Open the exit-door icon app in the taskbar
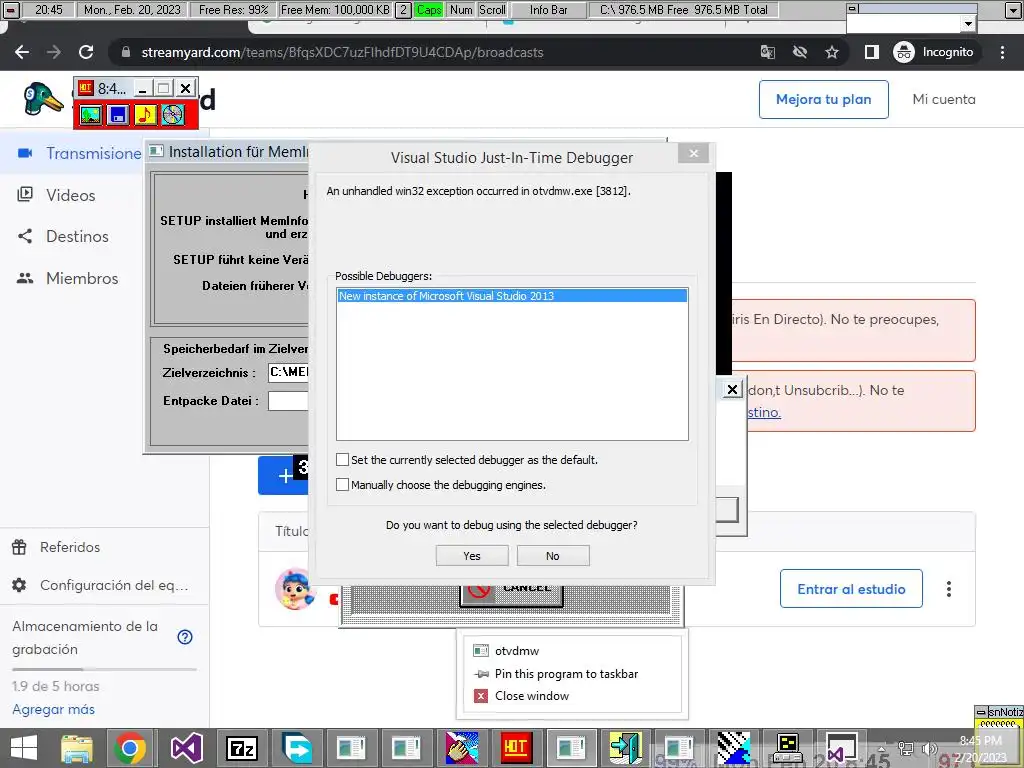Viewport: 1024px width, 768px height. 625,748
